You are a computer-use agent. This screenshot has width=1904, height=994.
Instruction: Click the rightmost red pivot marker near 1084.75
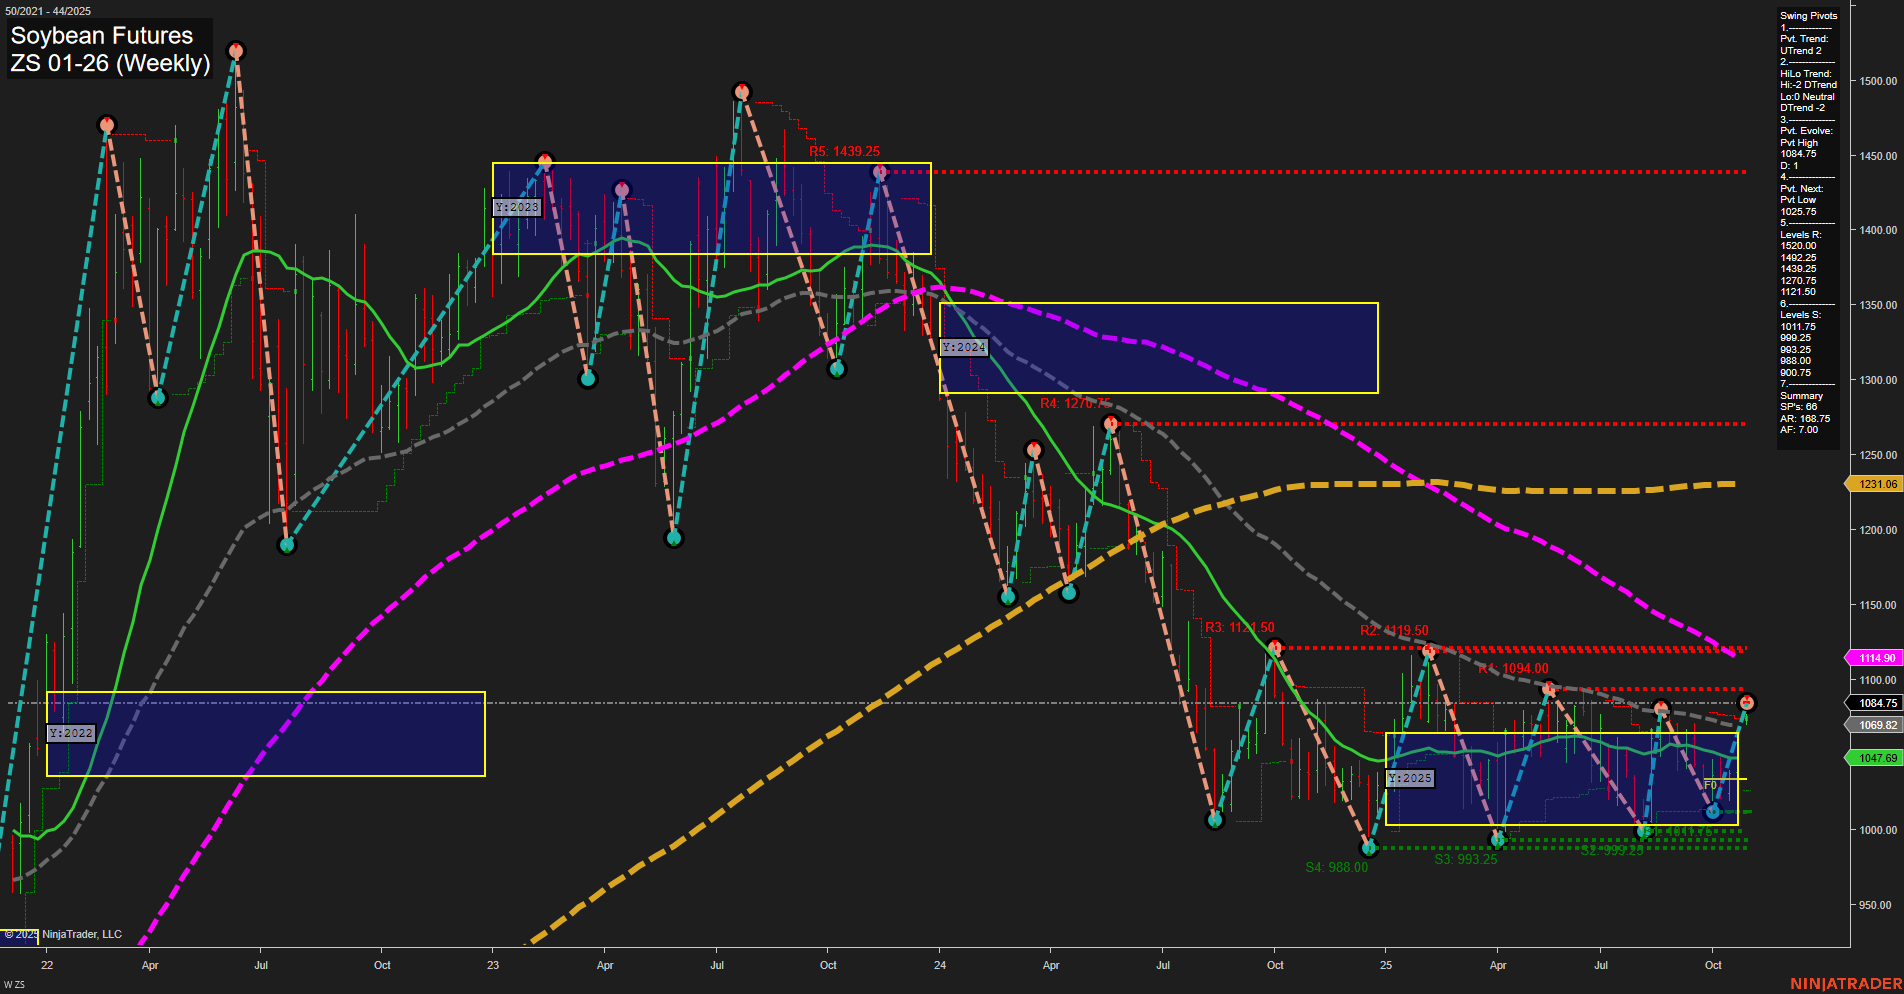pyautogui.click(x=1746, y=703)
